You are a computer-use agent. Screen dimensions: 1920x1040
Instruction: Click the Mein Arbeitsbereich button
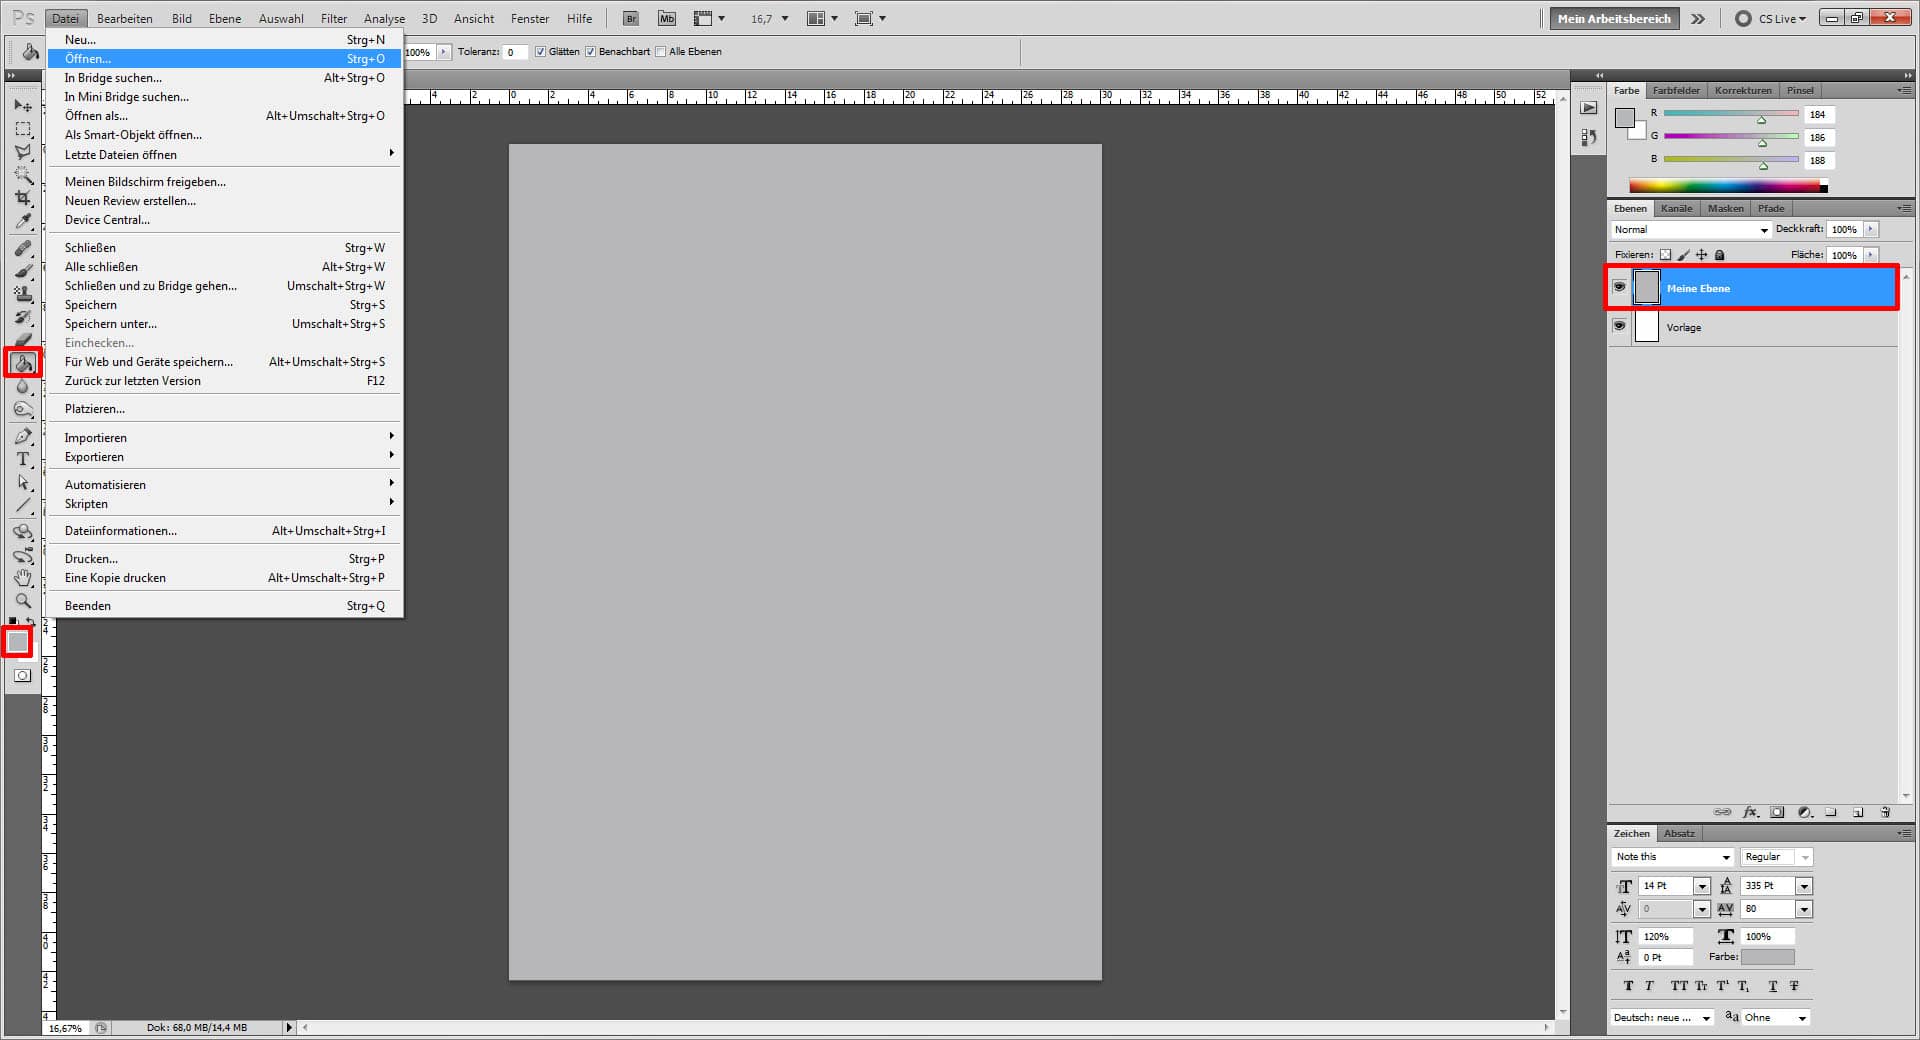pyautogui.click(x=1613, y=18)
